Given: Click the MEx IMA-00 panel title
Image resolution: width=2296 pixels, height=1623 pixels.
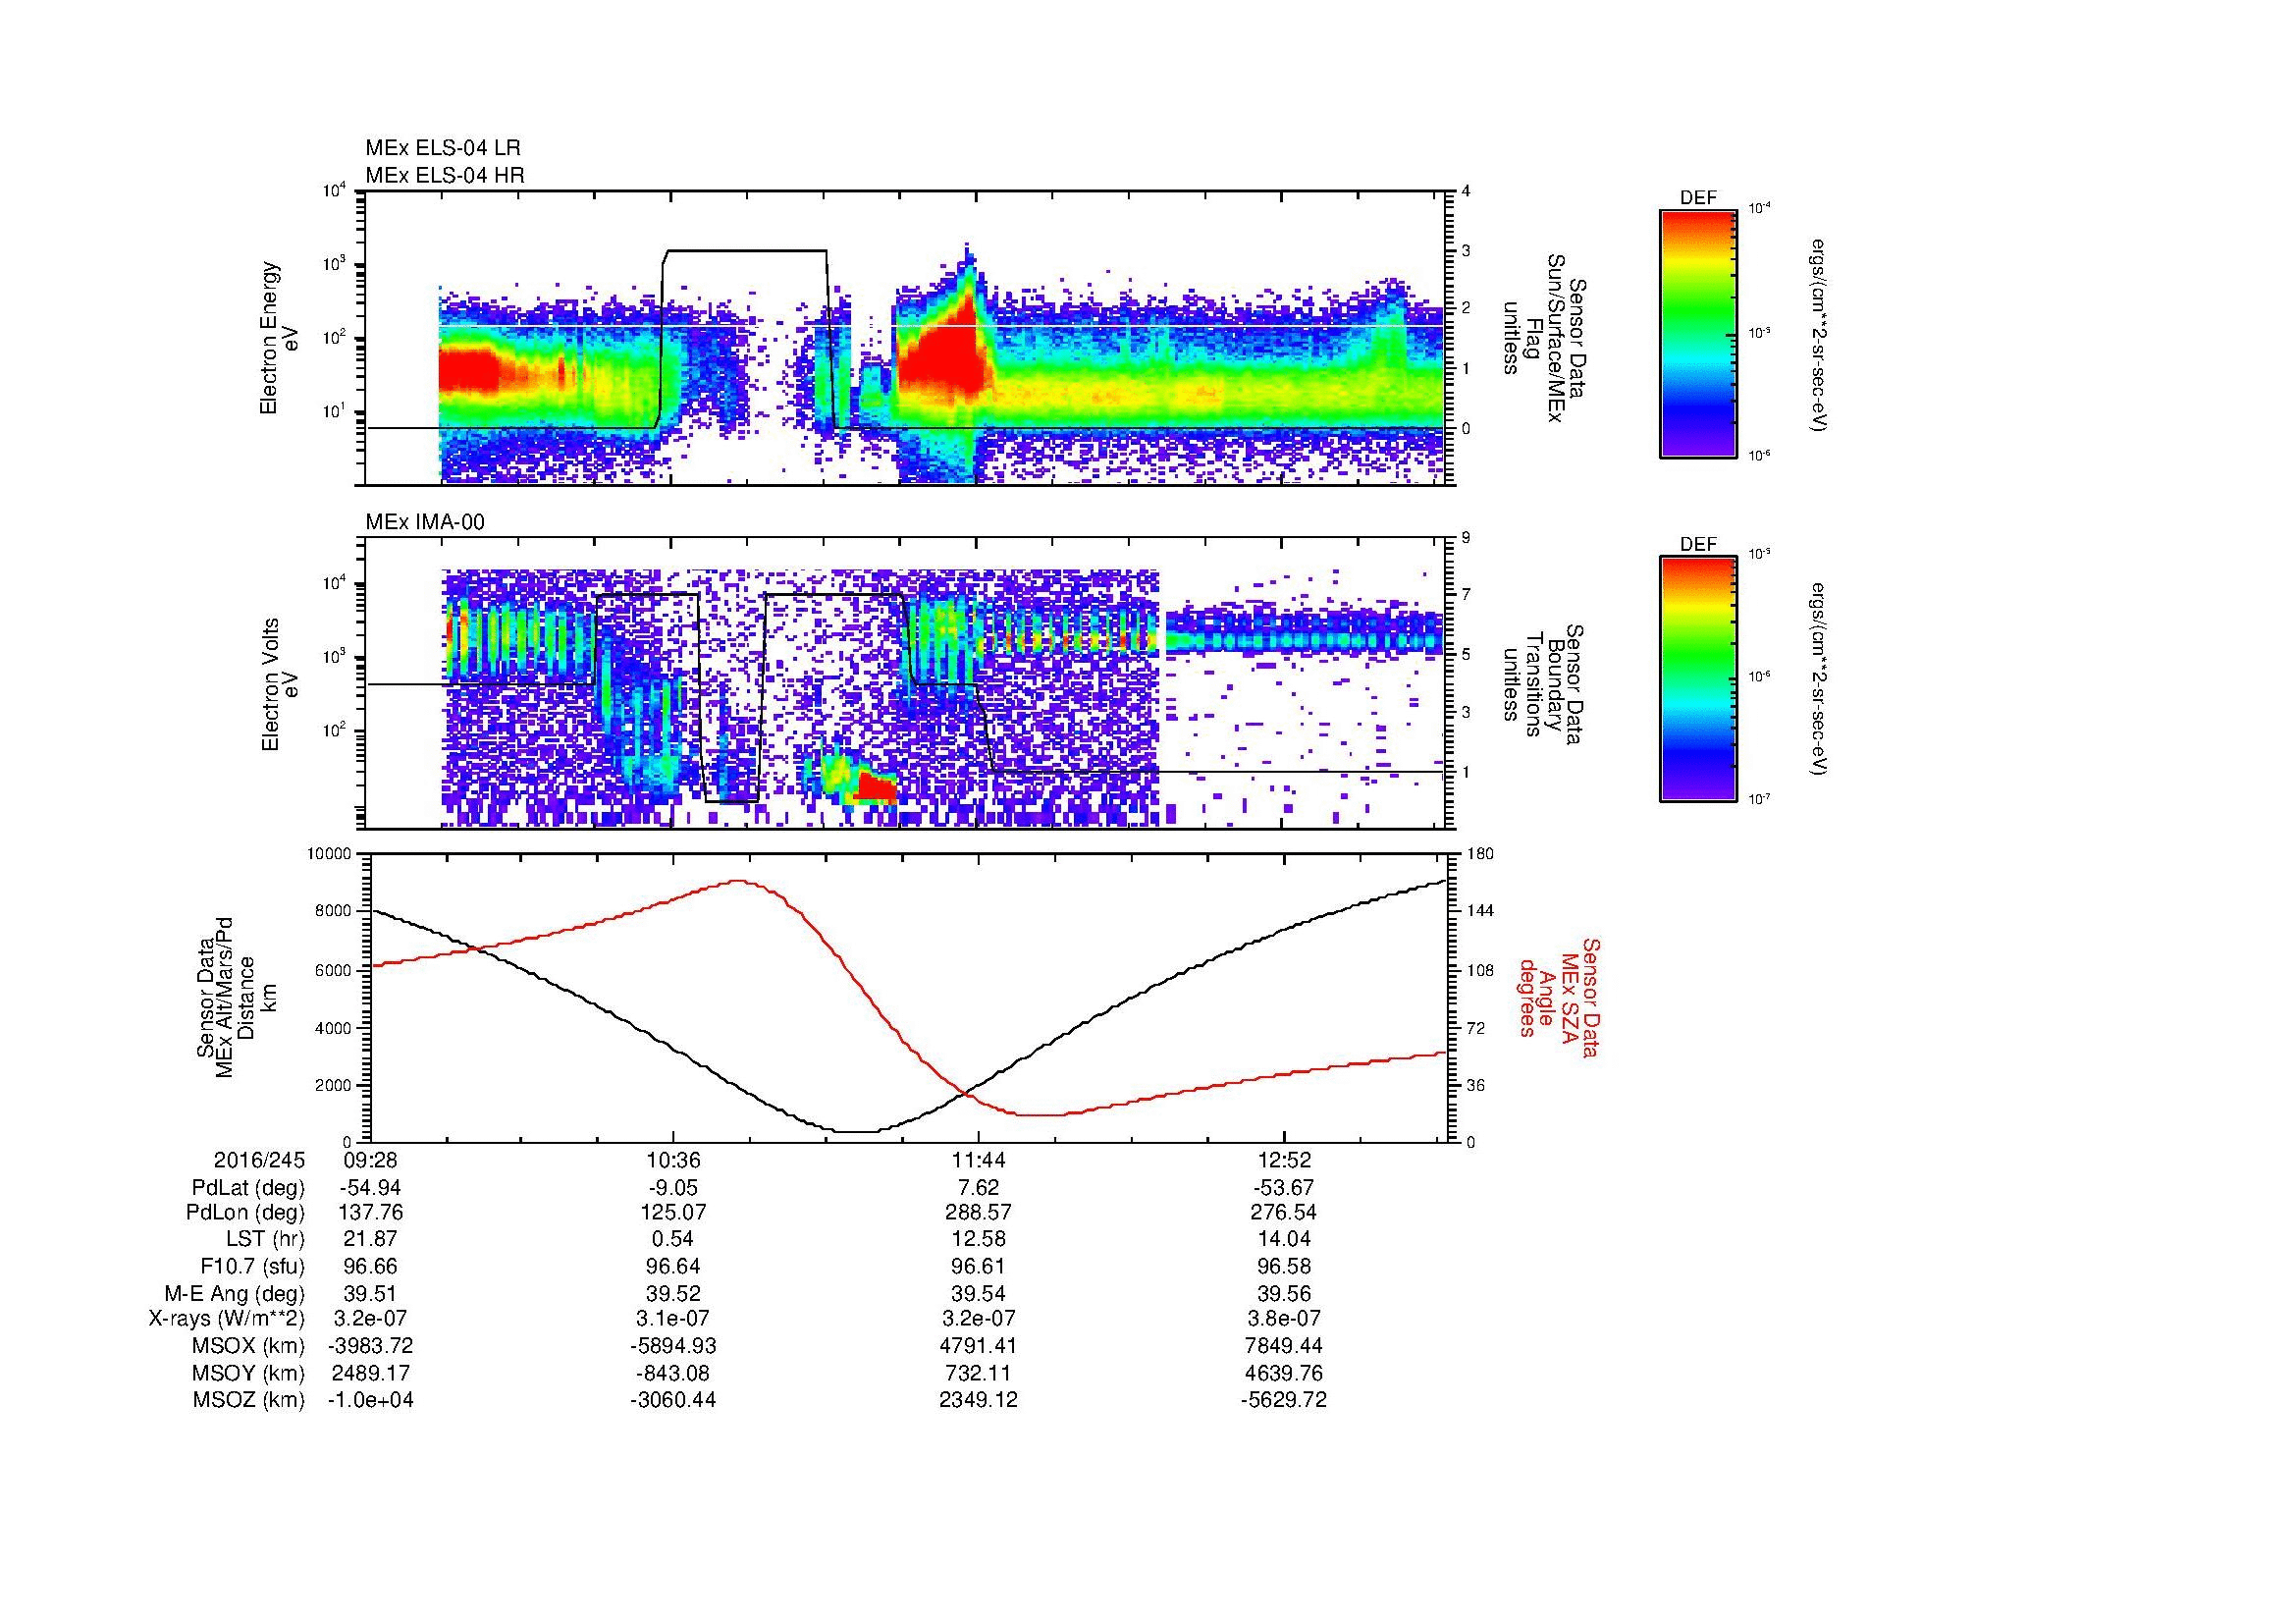Looking at the screenshot, I should [425, 522].
